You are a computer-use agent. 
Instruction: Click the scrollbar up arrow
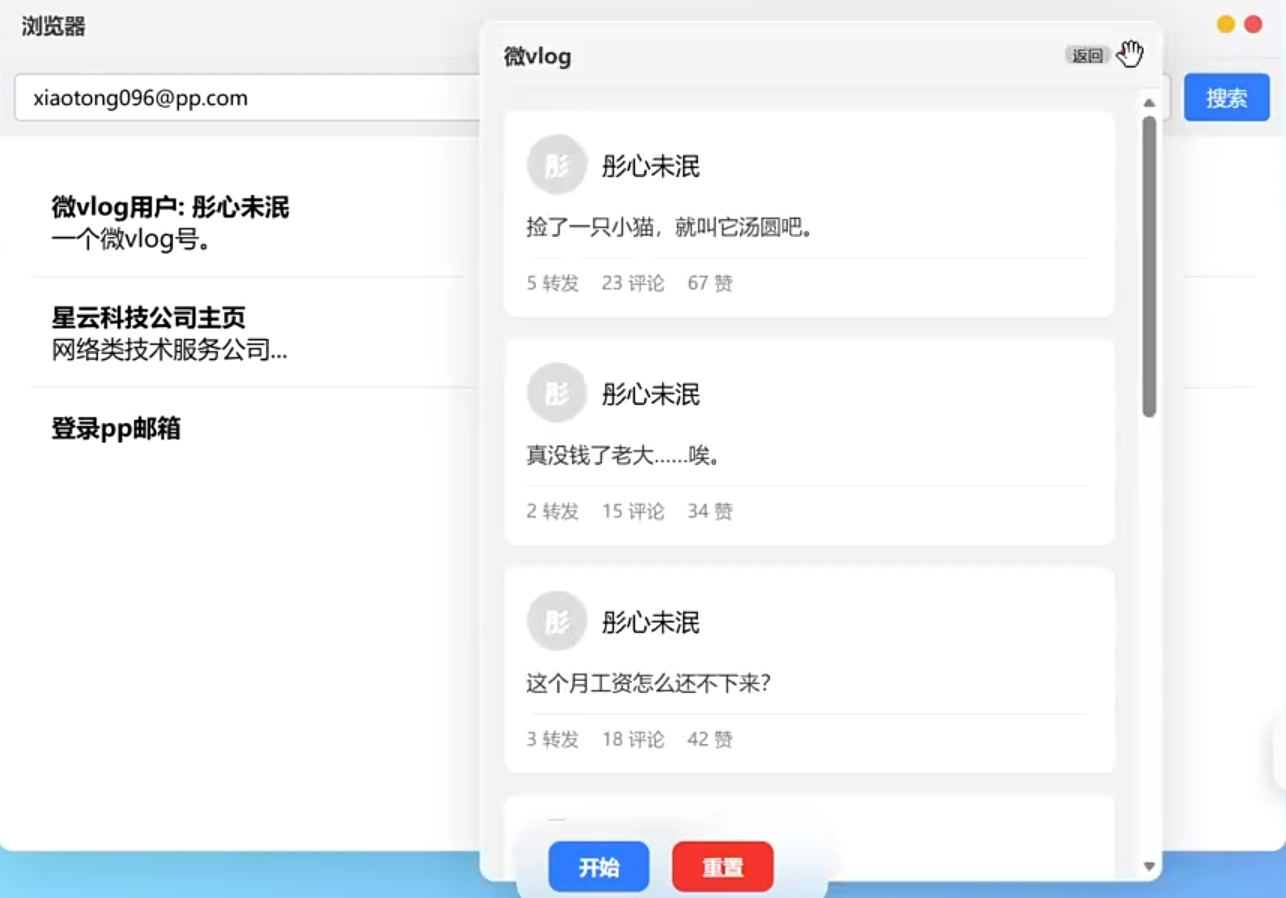1149,103
